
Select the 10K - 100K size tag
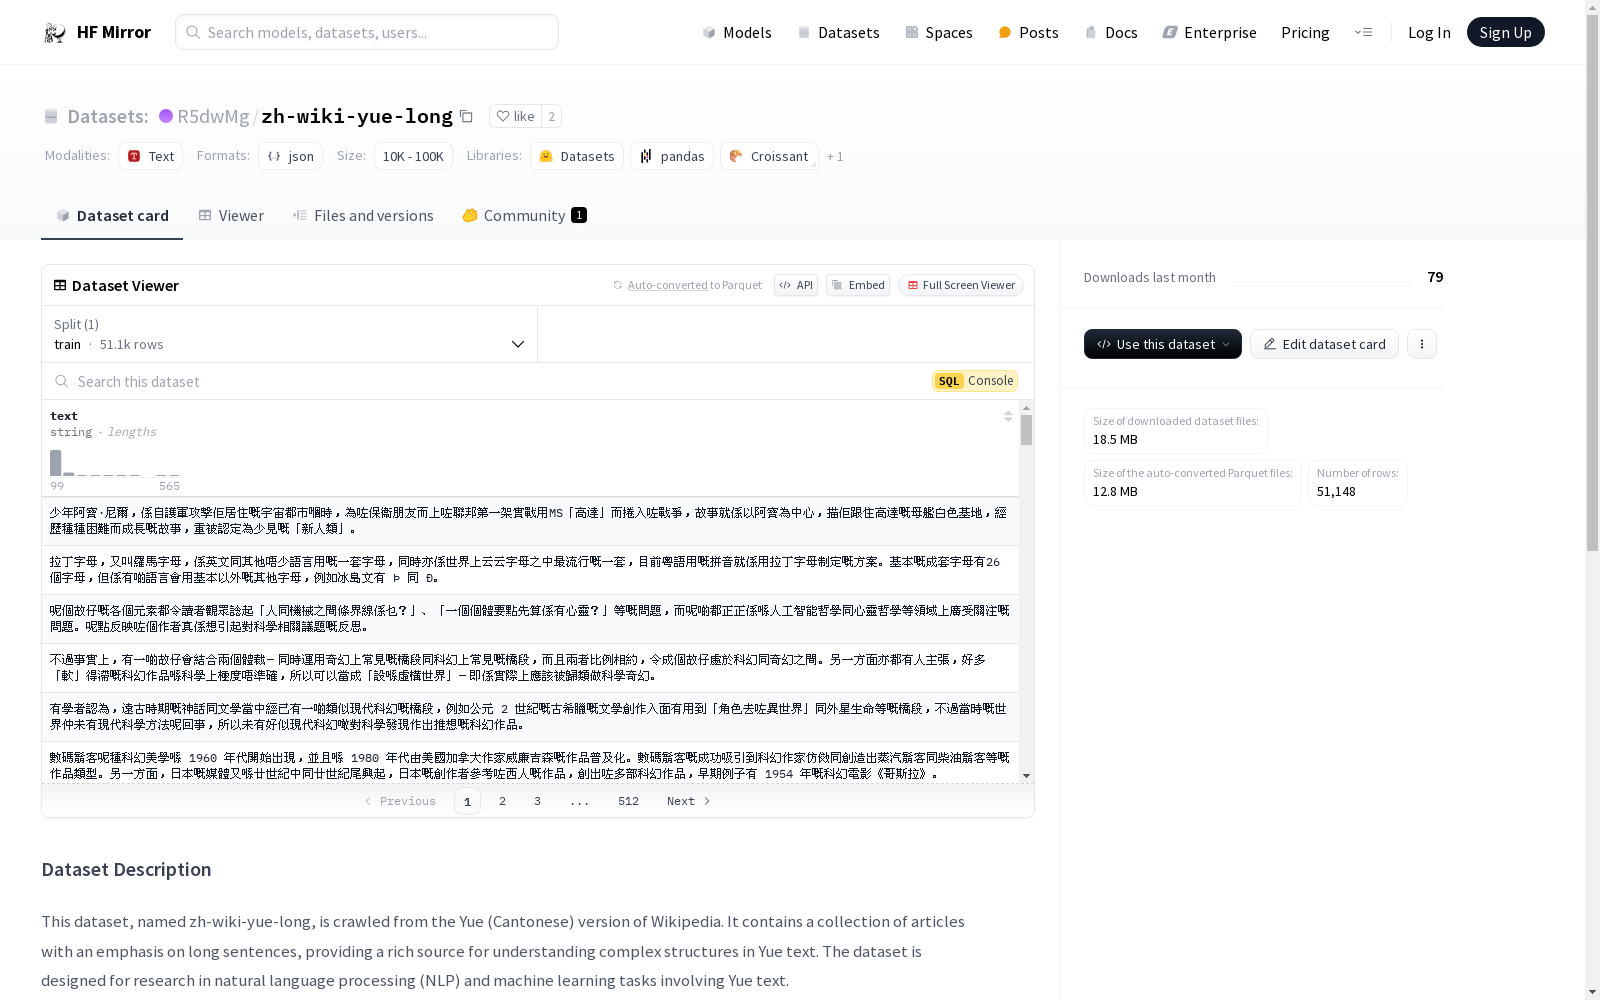(413, 156)
